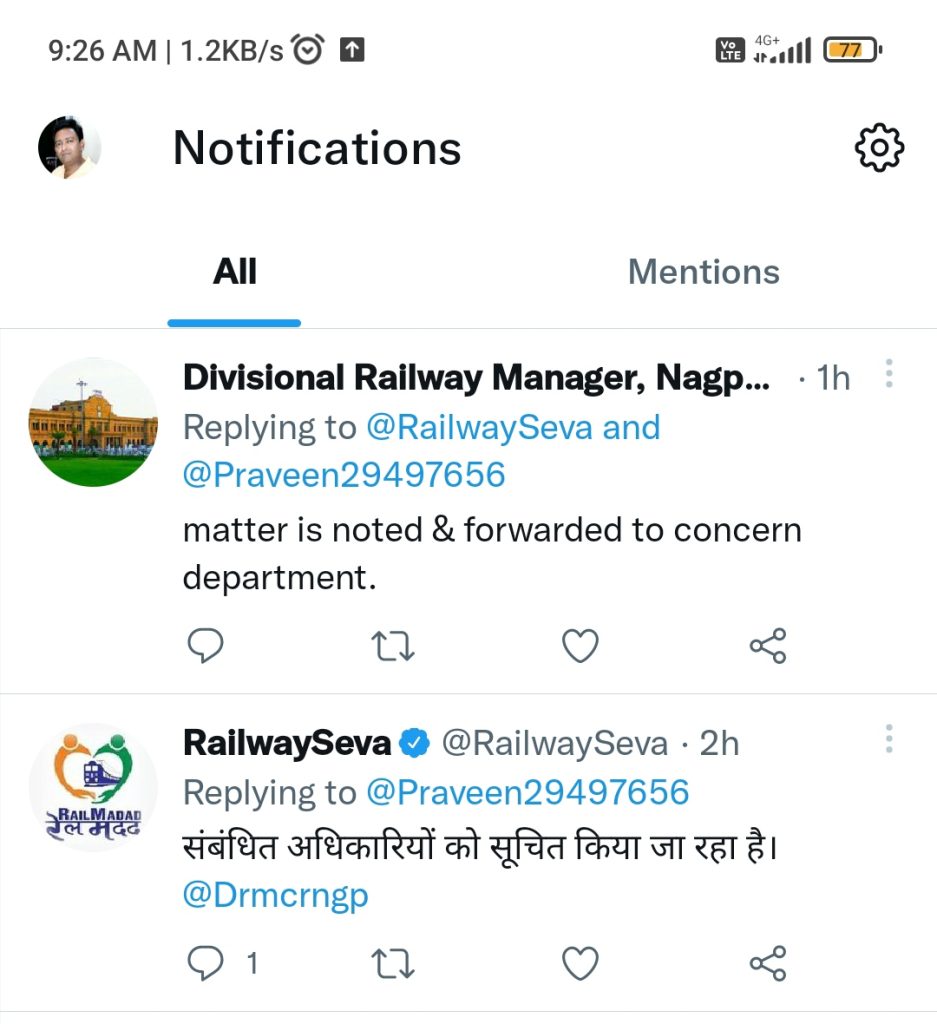
Task: Open more options for RailwaySeva tweet
Action: (x=888, y=740)
